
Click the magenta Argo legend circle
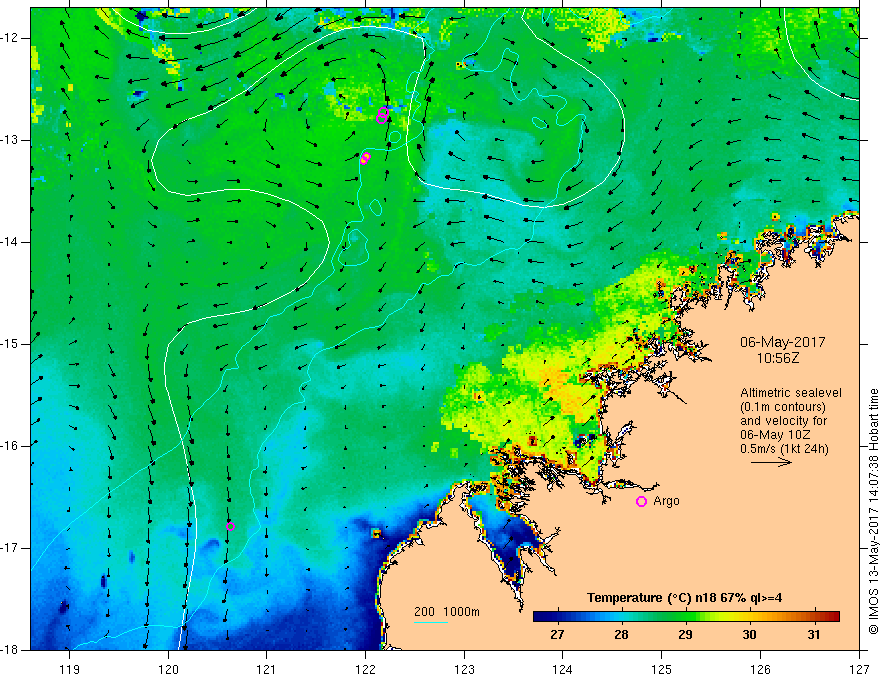pyautogui.click(x=641, y=502)
